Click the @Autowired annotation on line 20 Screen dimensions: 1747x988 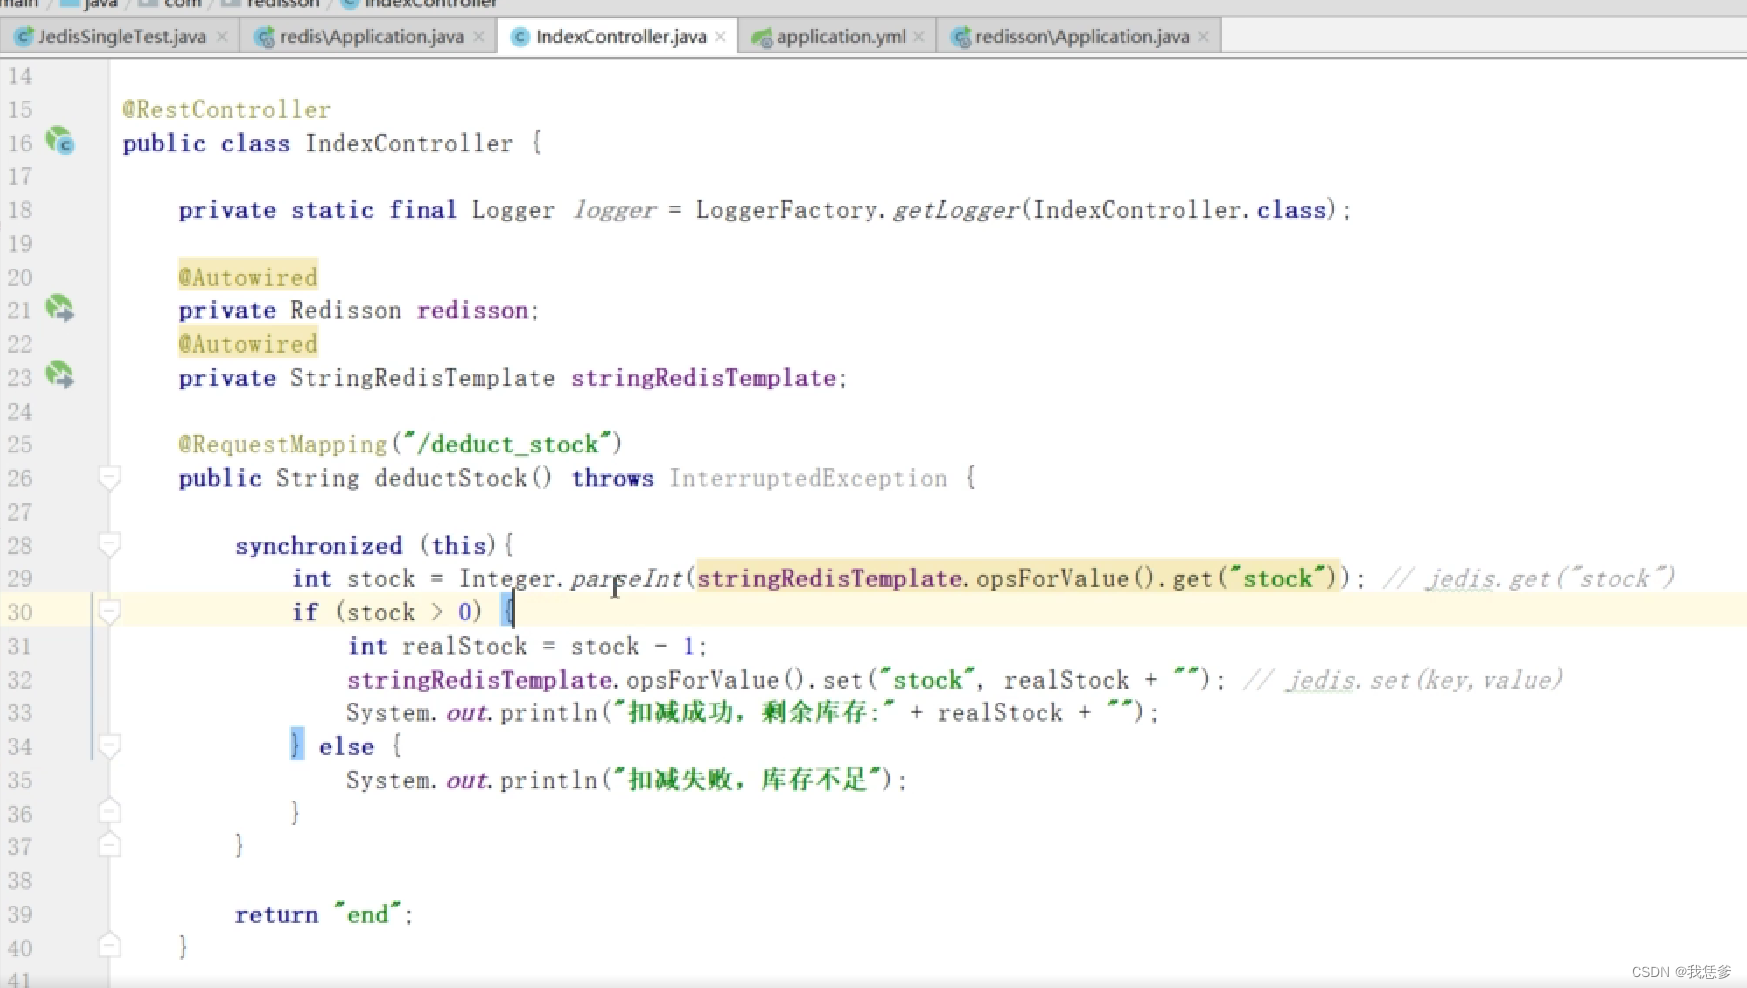pos(248,277)
